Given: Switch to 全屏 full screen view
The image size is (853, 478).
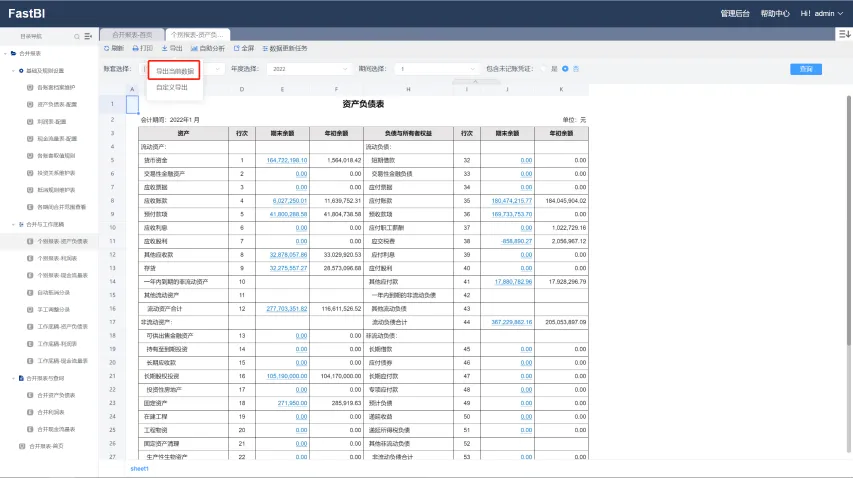Looking at the screenshot, I should coord(244,48).
